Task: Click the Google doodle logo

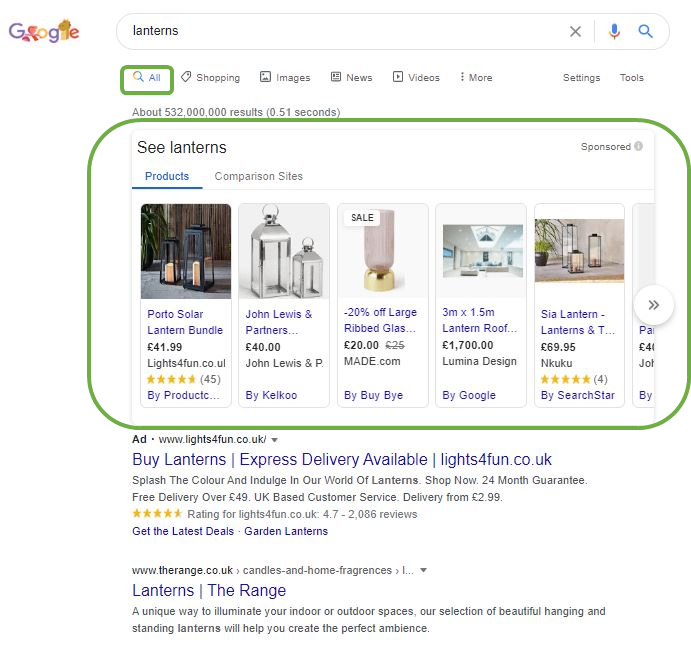Action: point(44,31)
